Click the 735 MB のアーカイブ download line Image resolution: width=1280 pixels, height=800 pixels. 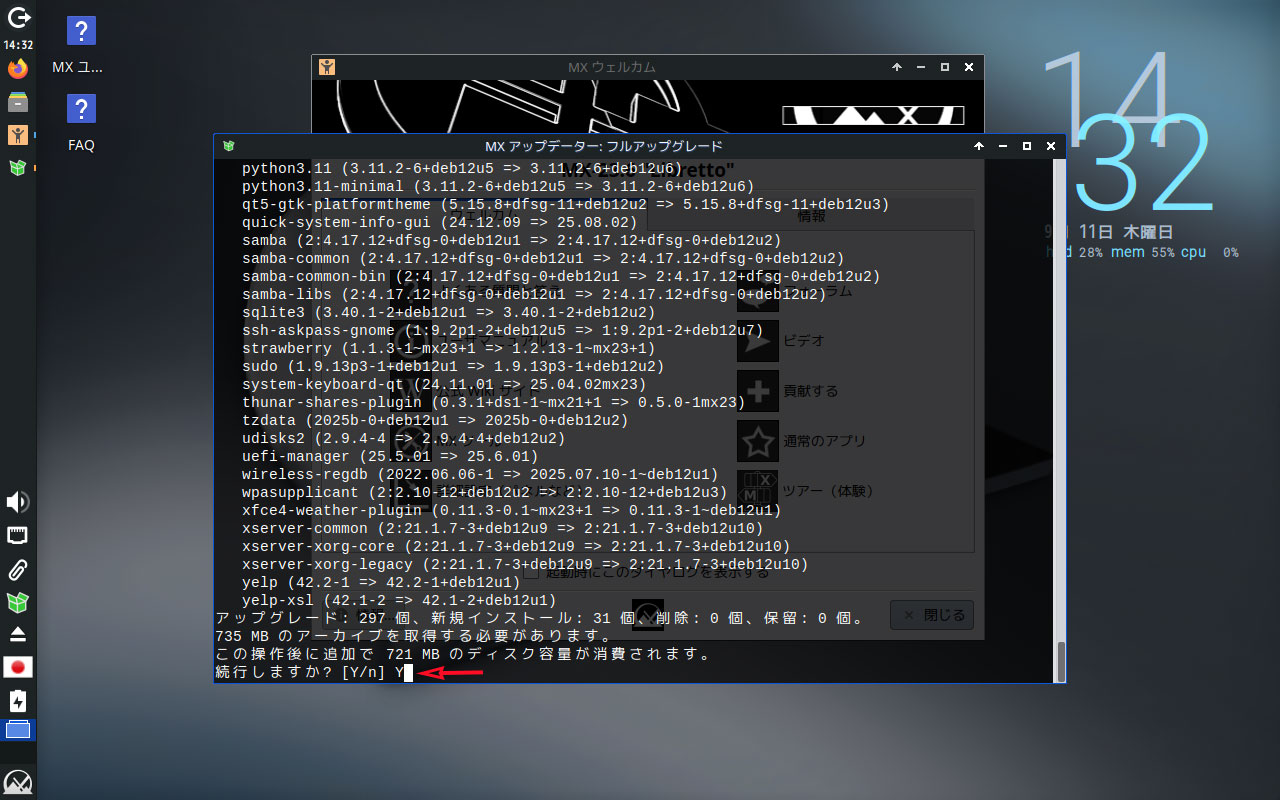[413, 636]
